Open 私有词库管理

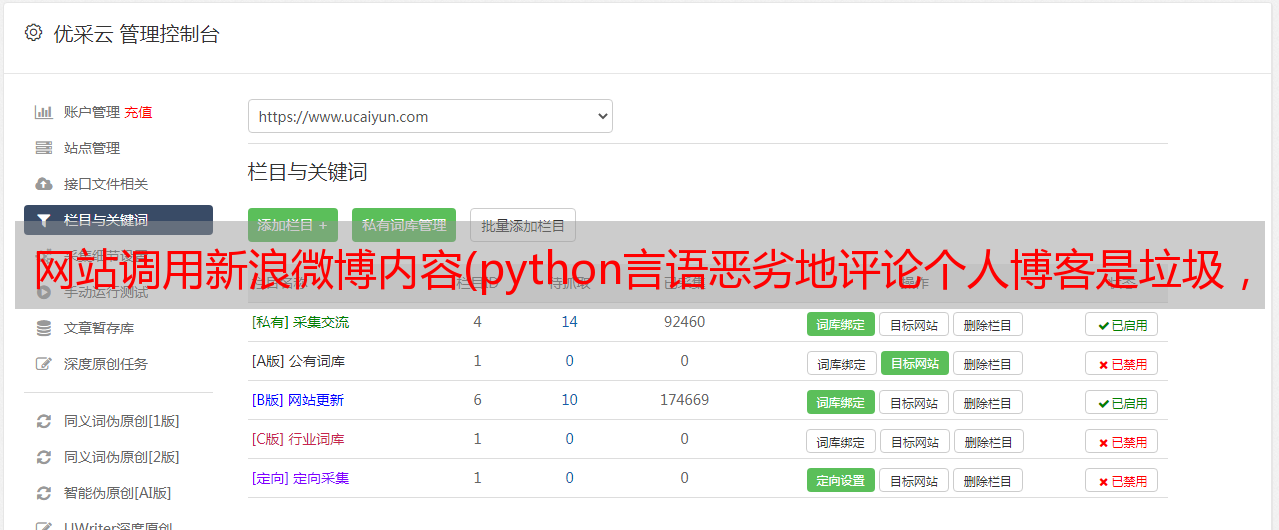pyautogui.click(x=404, y=225)
